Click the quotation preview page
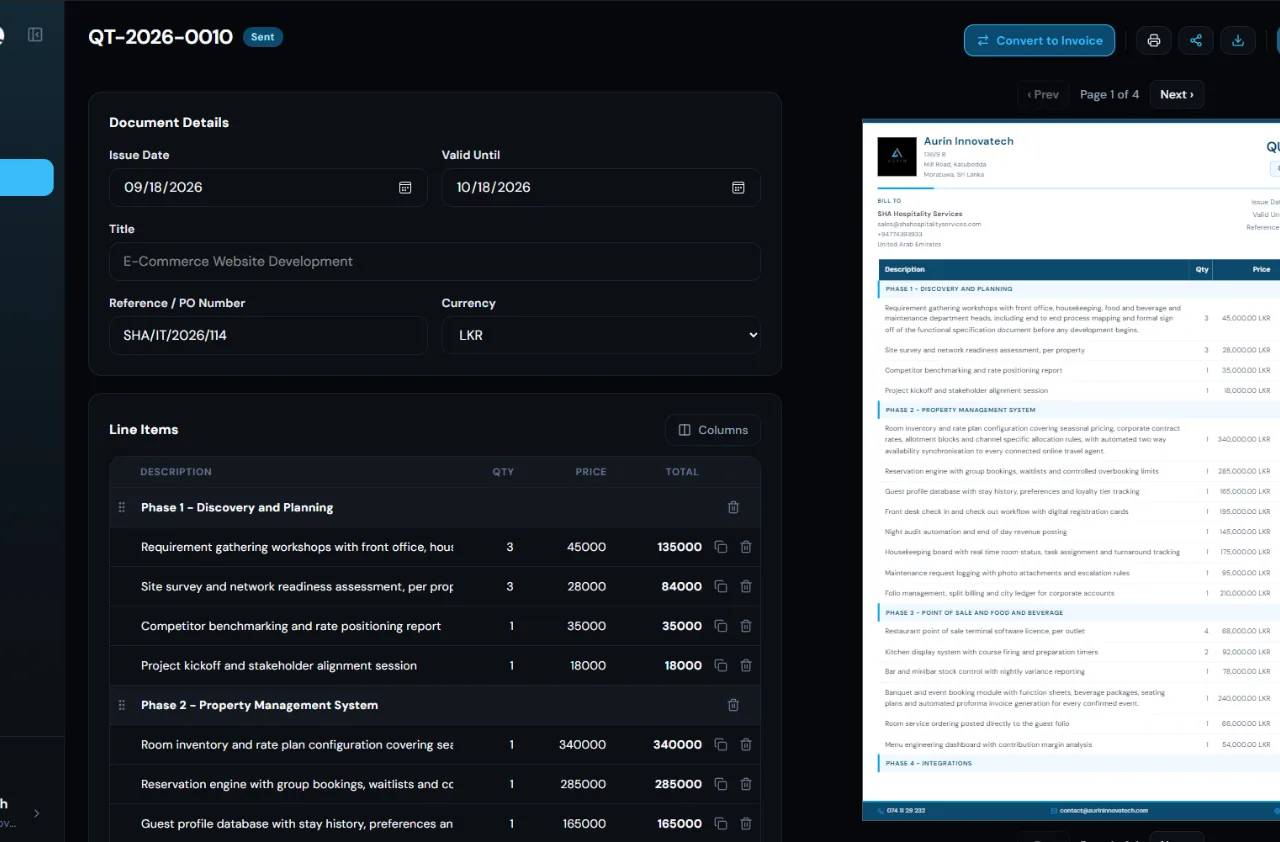Viewport: 1280px width, 842px height. (x=1071, y=470)
